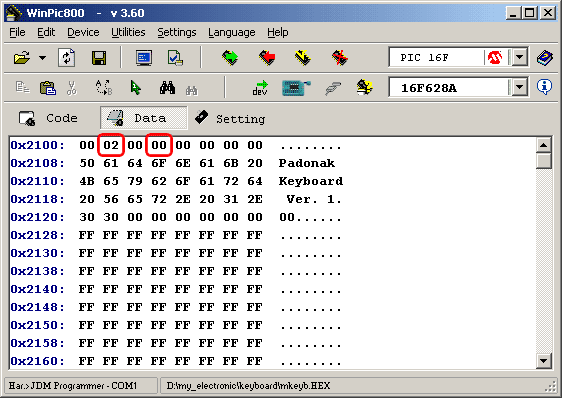Click the 0x2160: address label
The width and height of the screenshot is (562, 398).
point(37,361)
